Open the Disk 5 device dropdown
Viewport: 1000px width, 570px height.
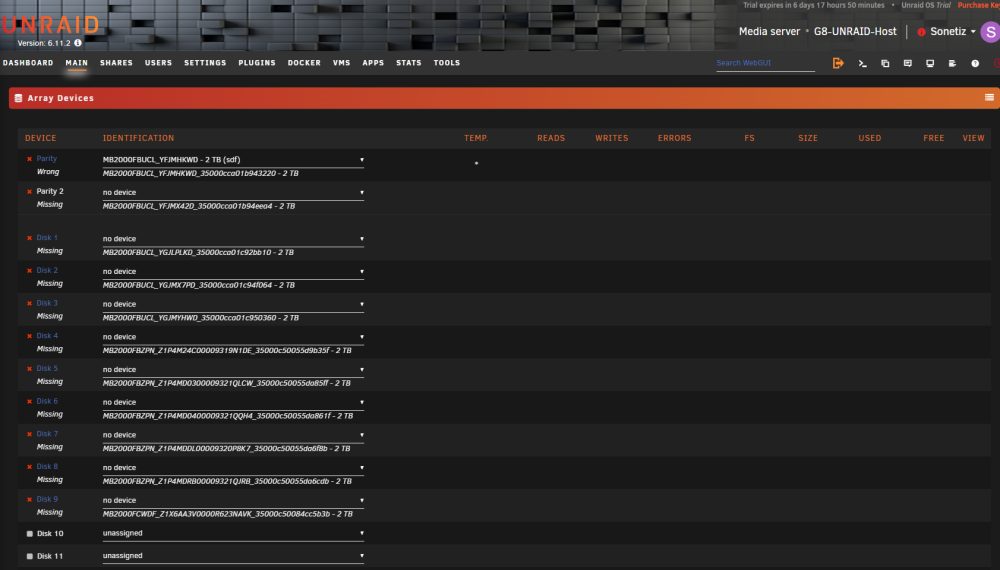(x=233, y=370)
